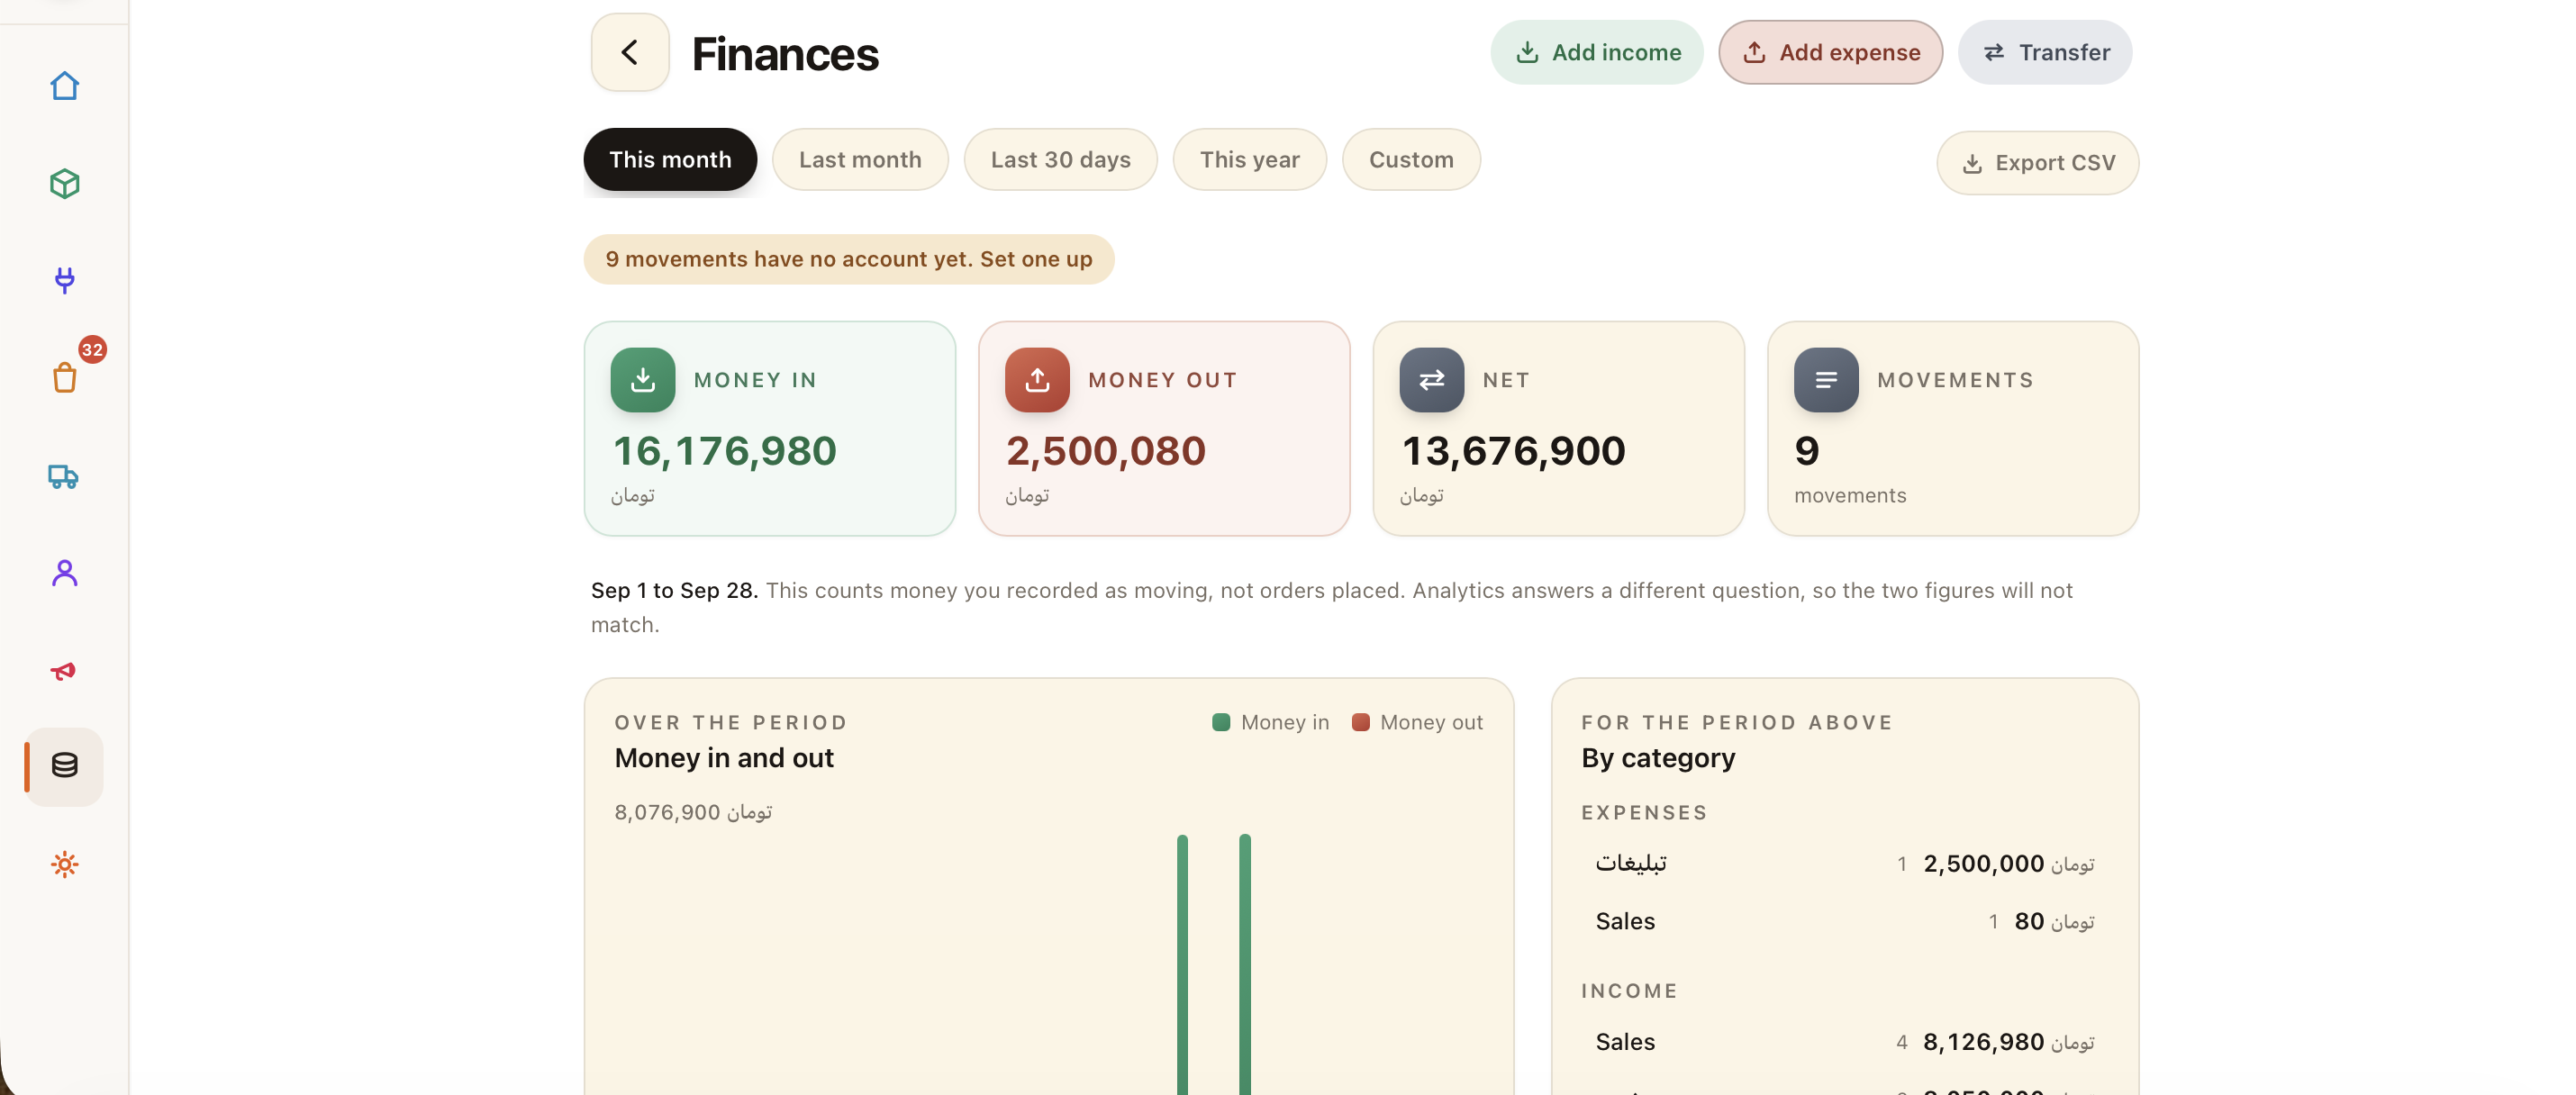Switch to Last month period

tap(860, 159)
